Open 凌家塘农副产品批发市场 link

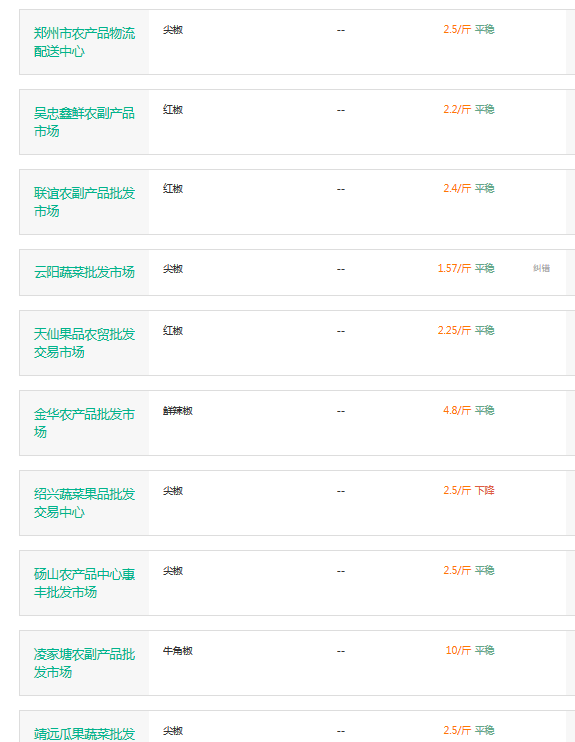click(x=84, y=662)
